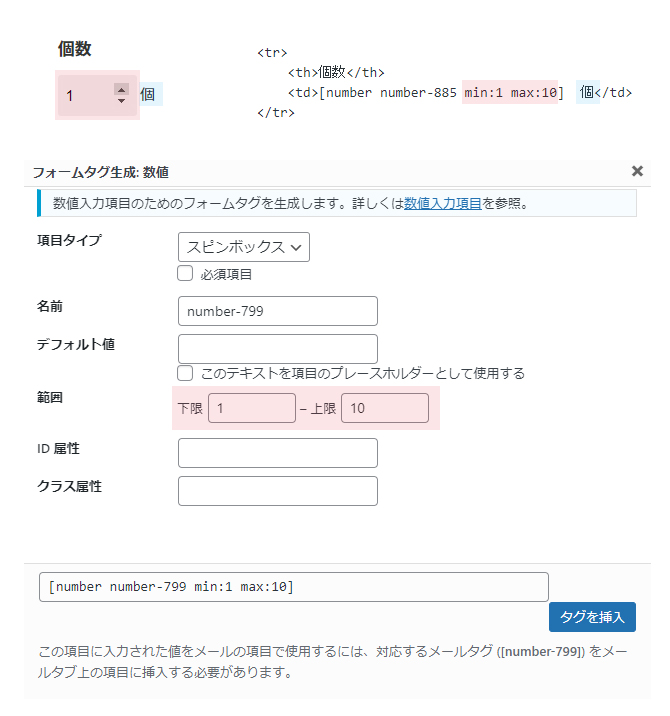The width and height of the screenshot is (670, 716).
Task: Open the 数値入力項目 reference link
Action: pos(443,203)
